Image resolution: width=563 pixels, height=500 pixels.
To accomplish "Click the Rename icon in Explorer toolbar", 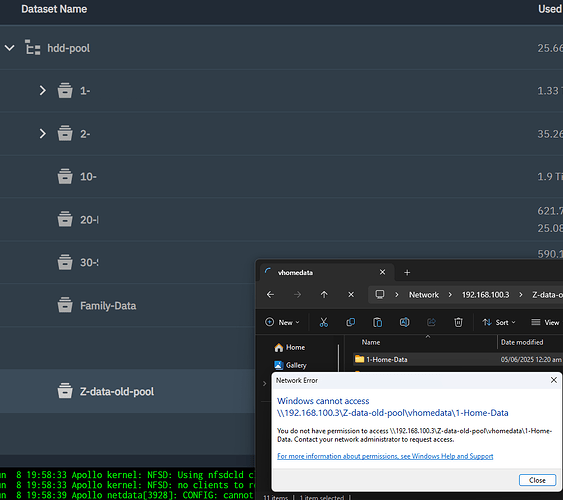I will [x=404, y=322].
